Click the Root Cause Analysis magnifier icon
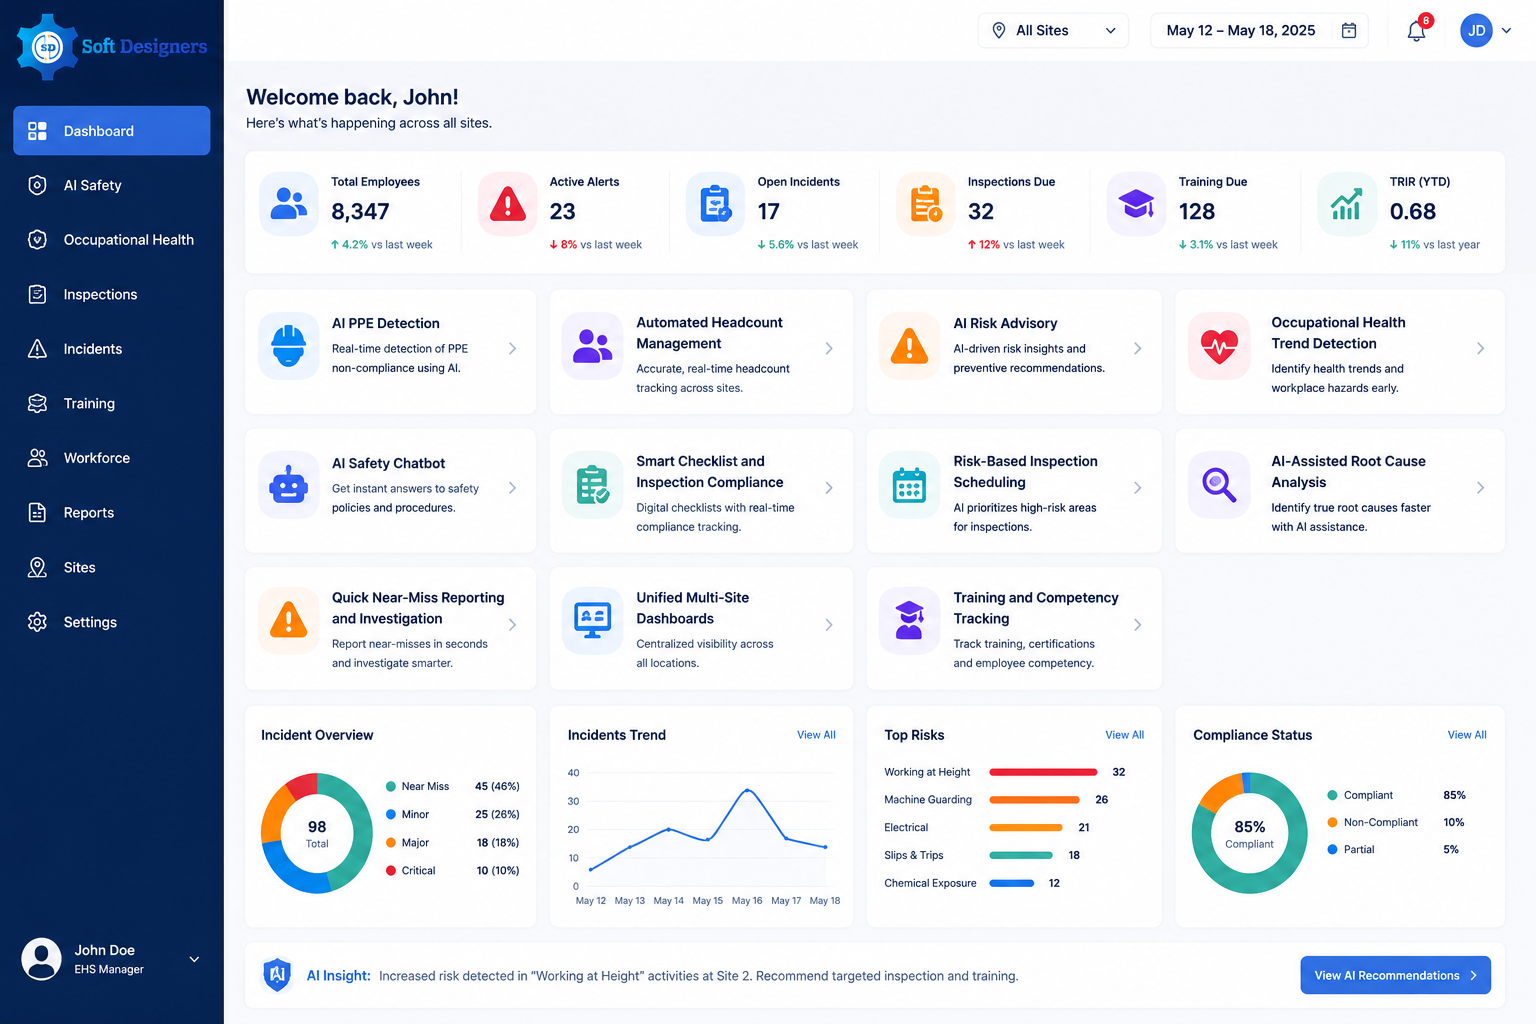This screenshot has width=1536, height=1024. tap(1219, 485)
